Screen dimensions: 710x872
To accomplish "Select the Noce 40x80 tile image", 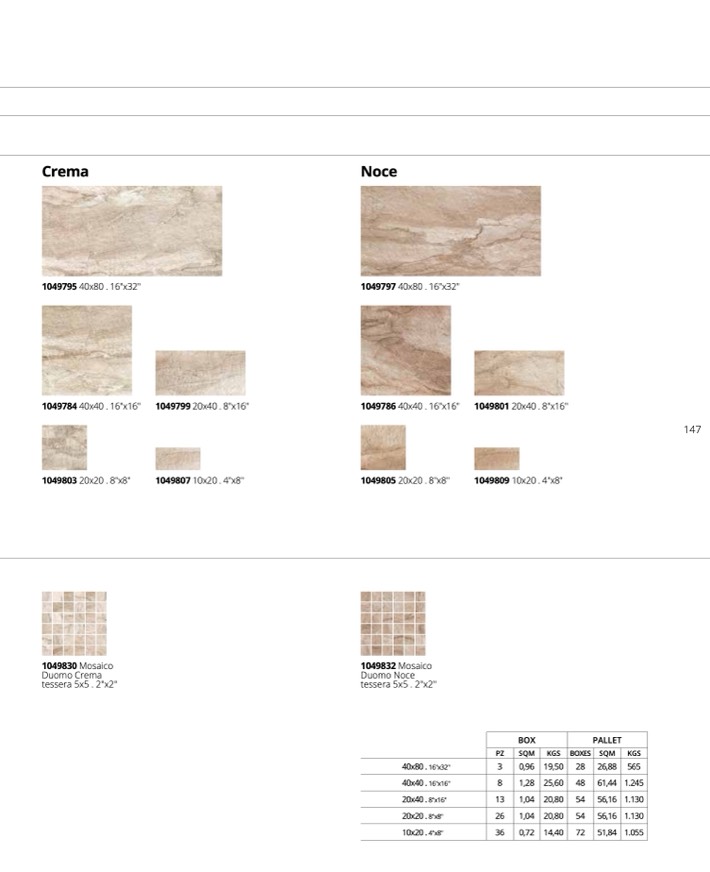I will pyautogui.click(x=450, y=231).
